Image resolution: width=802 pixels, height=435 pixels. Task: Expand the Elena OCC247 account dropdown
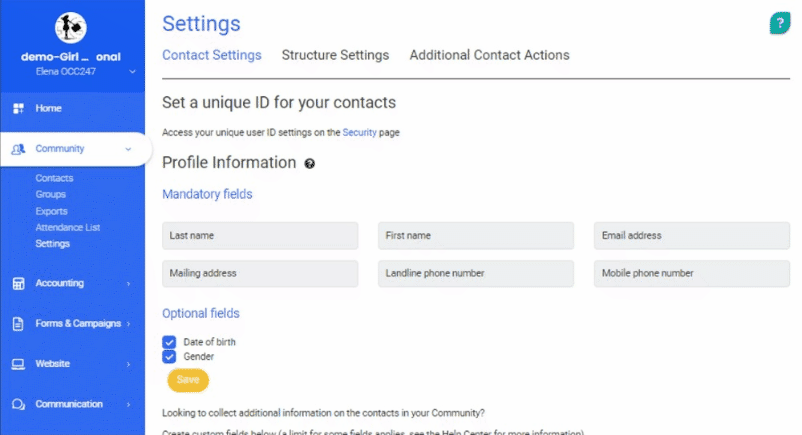click(132, 72)
